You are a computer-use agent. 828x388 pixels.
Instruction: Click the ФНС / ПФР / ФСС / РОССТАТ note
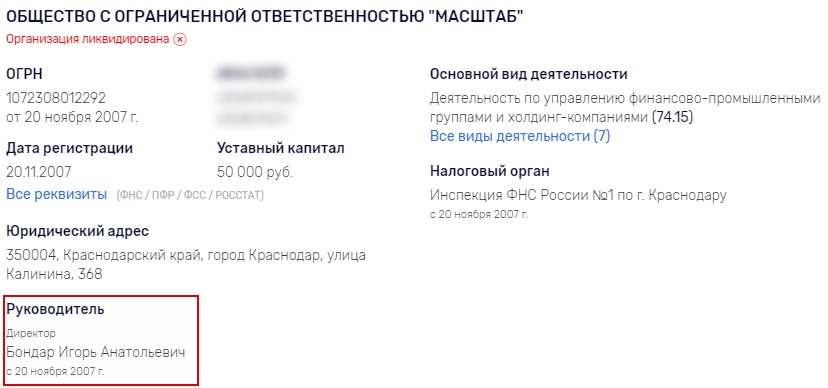tap(190, 195)
